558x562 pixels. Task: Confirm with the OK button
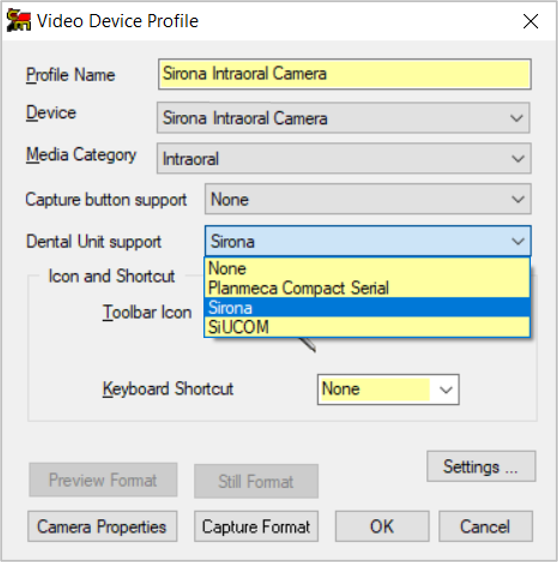pyautogui.click(x=382, y=527)
